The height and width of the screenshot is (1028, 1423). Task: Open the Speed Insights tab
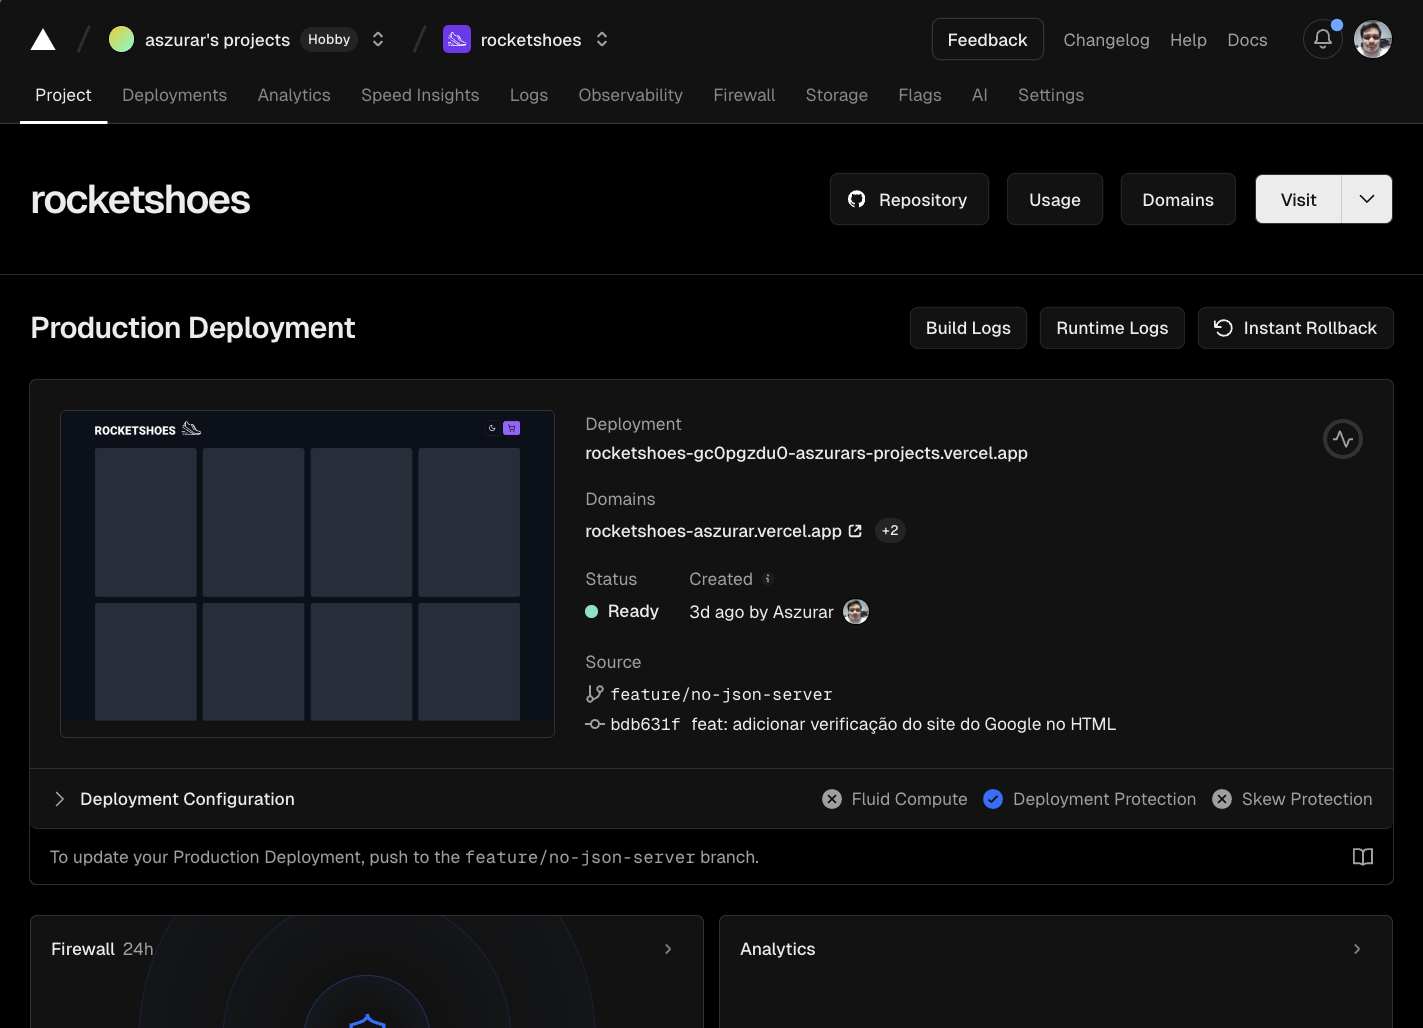pyautogui.click(x=420, y=95)
